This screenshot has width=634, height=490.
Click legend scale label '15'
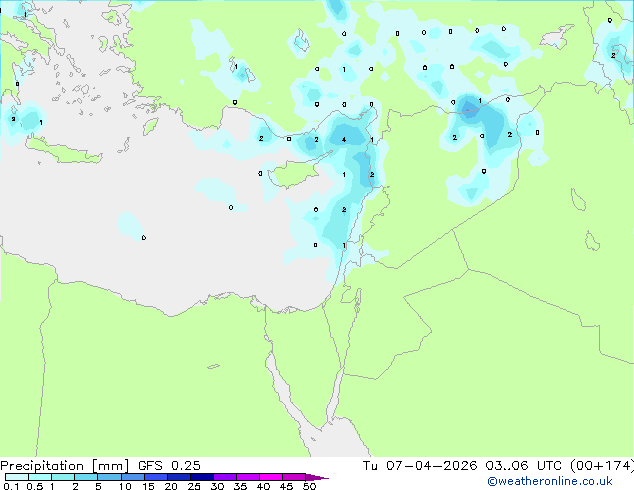click(148, 486)
